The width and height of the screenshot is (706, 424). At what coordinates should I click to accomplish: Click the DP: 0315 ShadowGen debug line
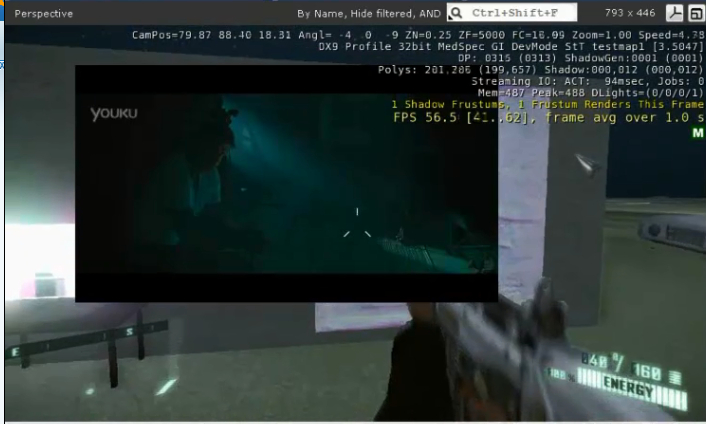pyautogui.click(x=580, y=58)
